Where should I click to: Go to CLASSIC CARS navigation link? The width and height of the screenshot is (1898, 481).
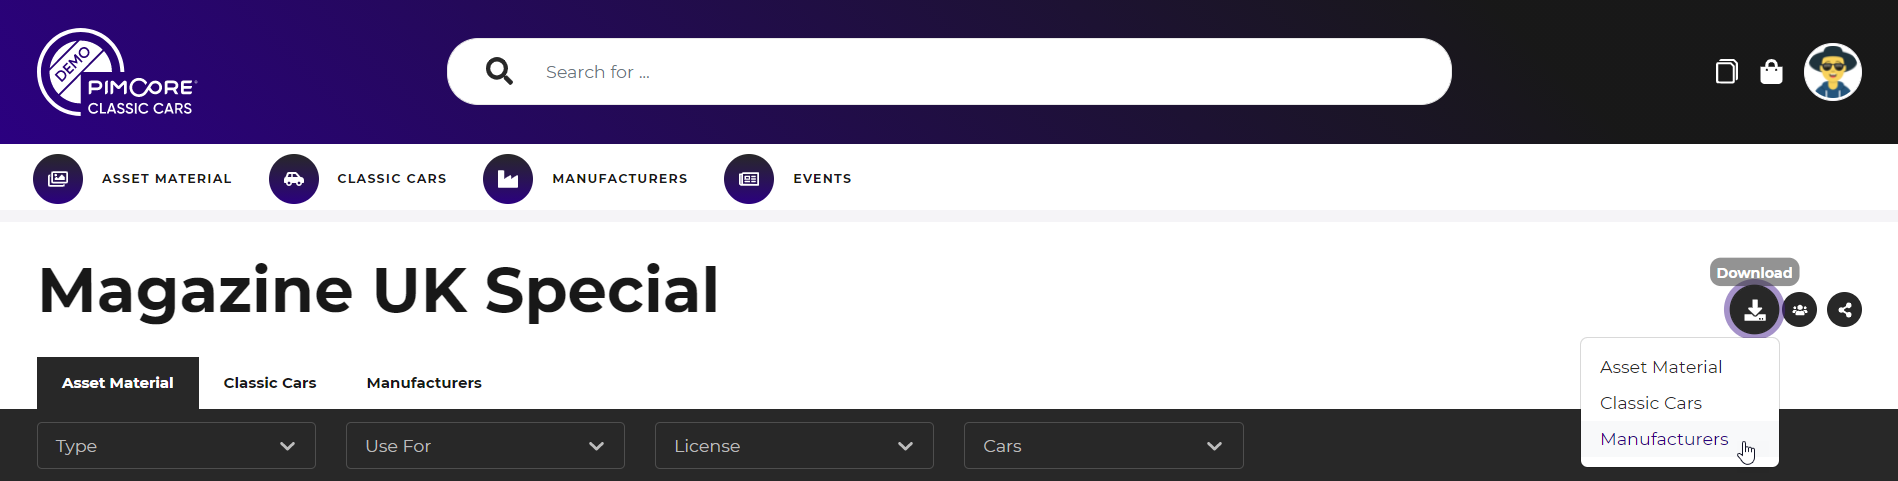[392, 179]
